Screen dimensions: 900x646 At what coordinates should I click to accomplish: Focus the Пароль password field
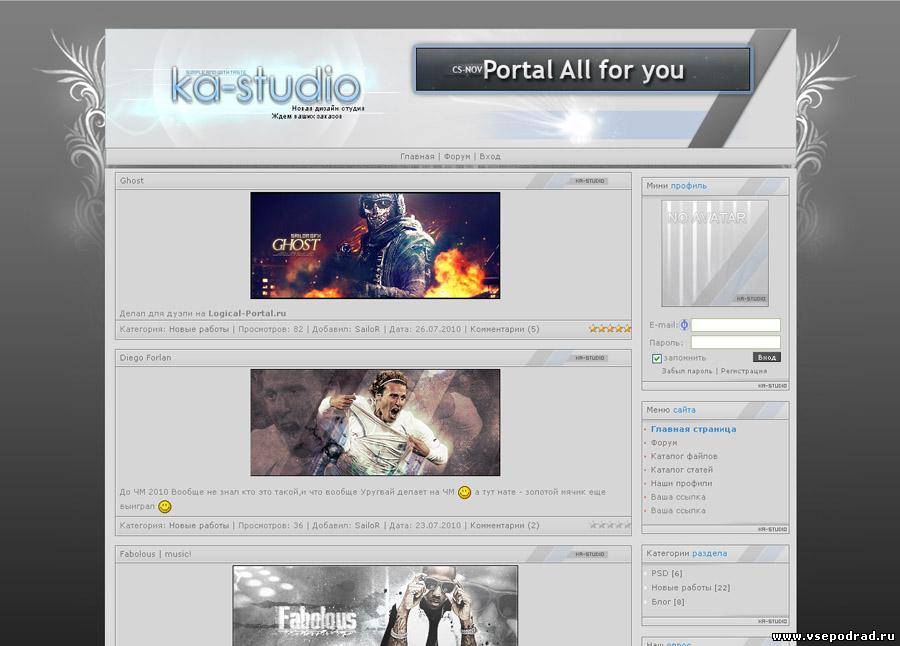coord(735,342)
